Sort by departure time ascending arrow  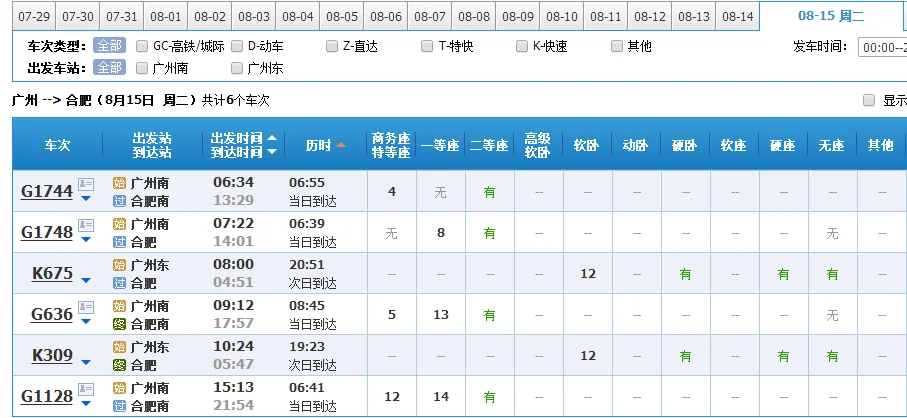(x=271, y=138)
